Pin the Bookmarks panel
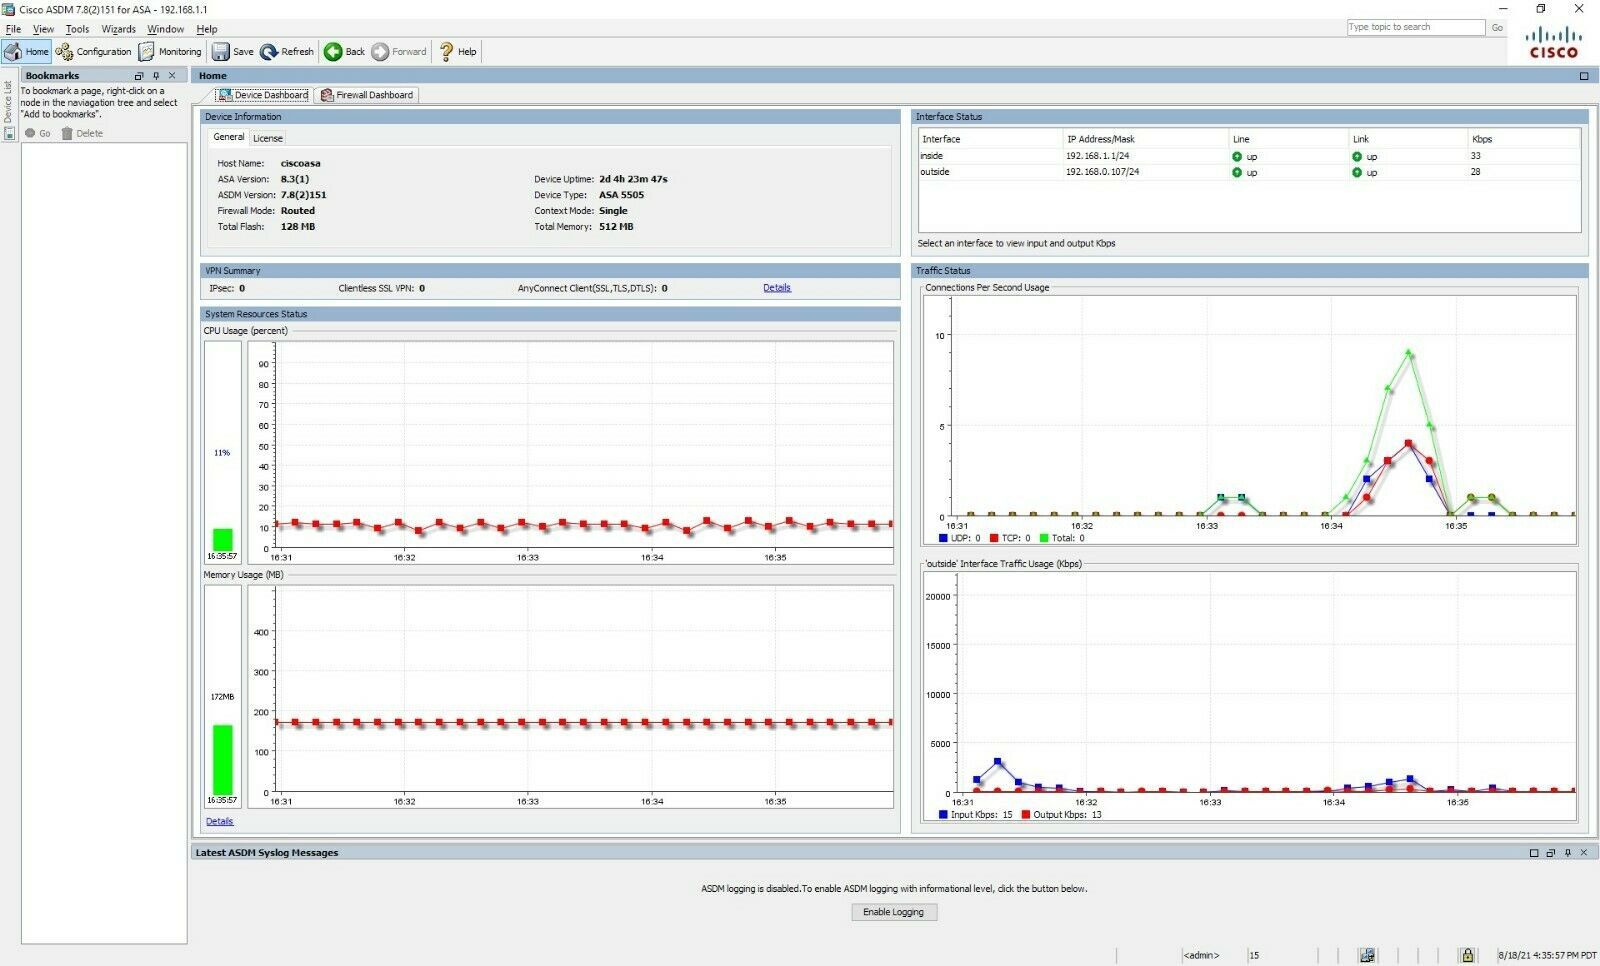1600x966 pixels. point(156,76)
